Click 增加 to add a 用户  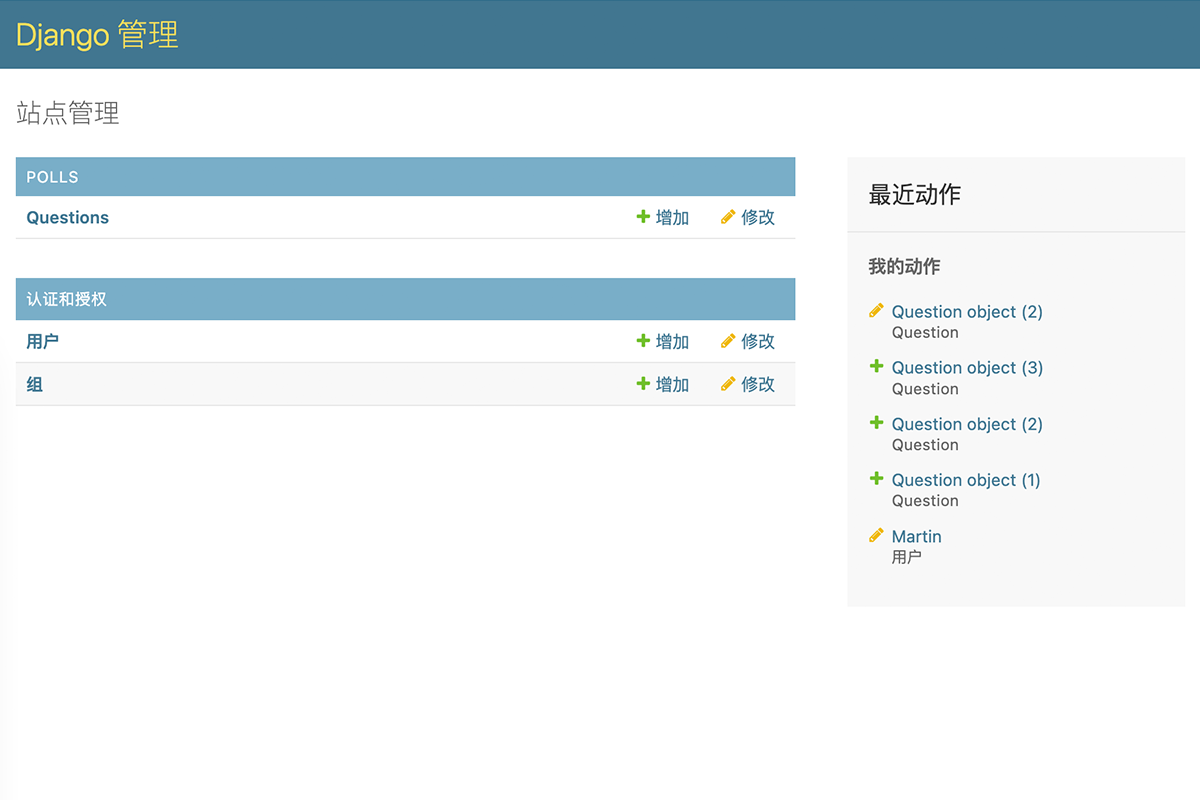(x=672, y=341)
